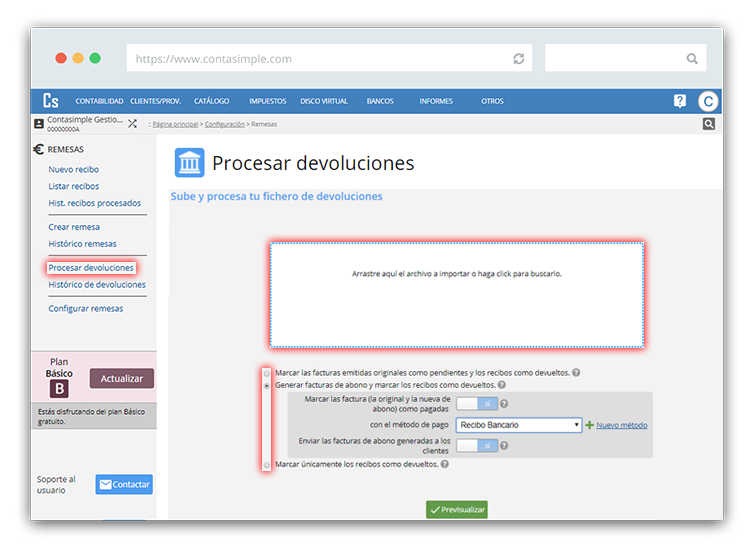The height and width of the screenshot is (552, 750).
Task: Click the green plus icon for new method
Action: (590, 425)
